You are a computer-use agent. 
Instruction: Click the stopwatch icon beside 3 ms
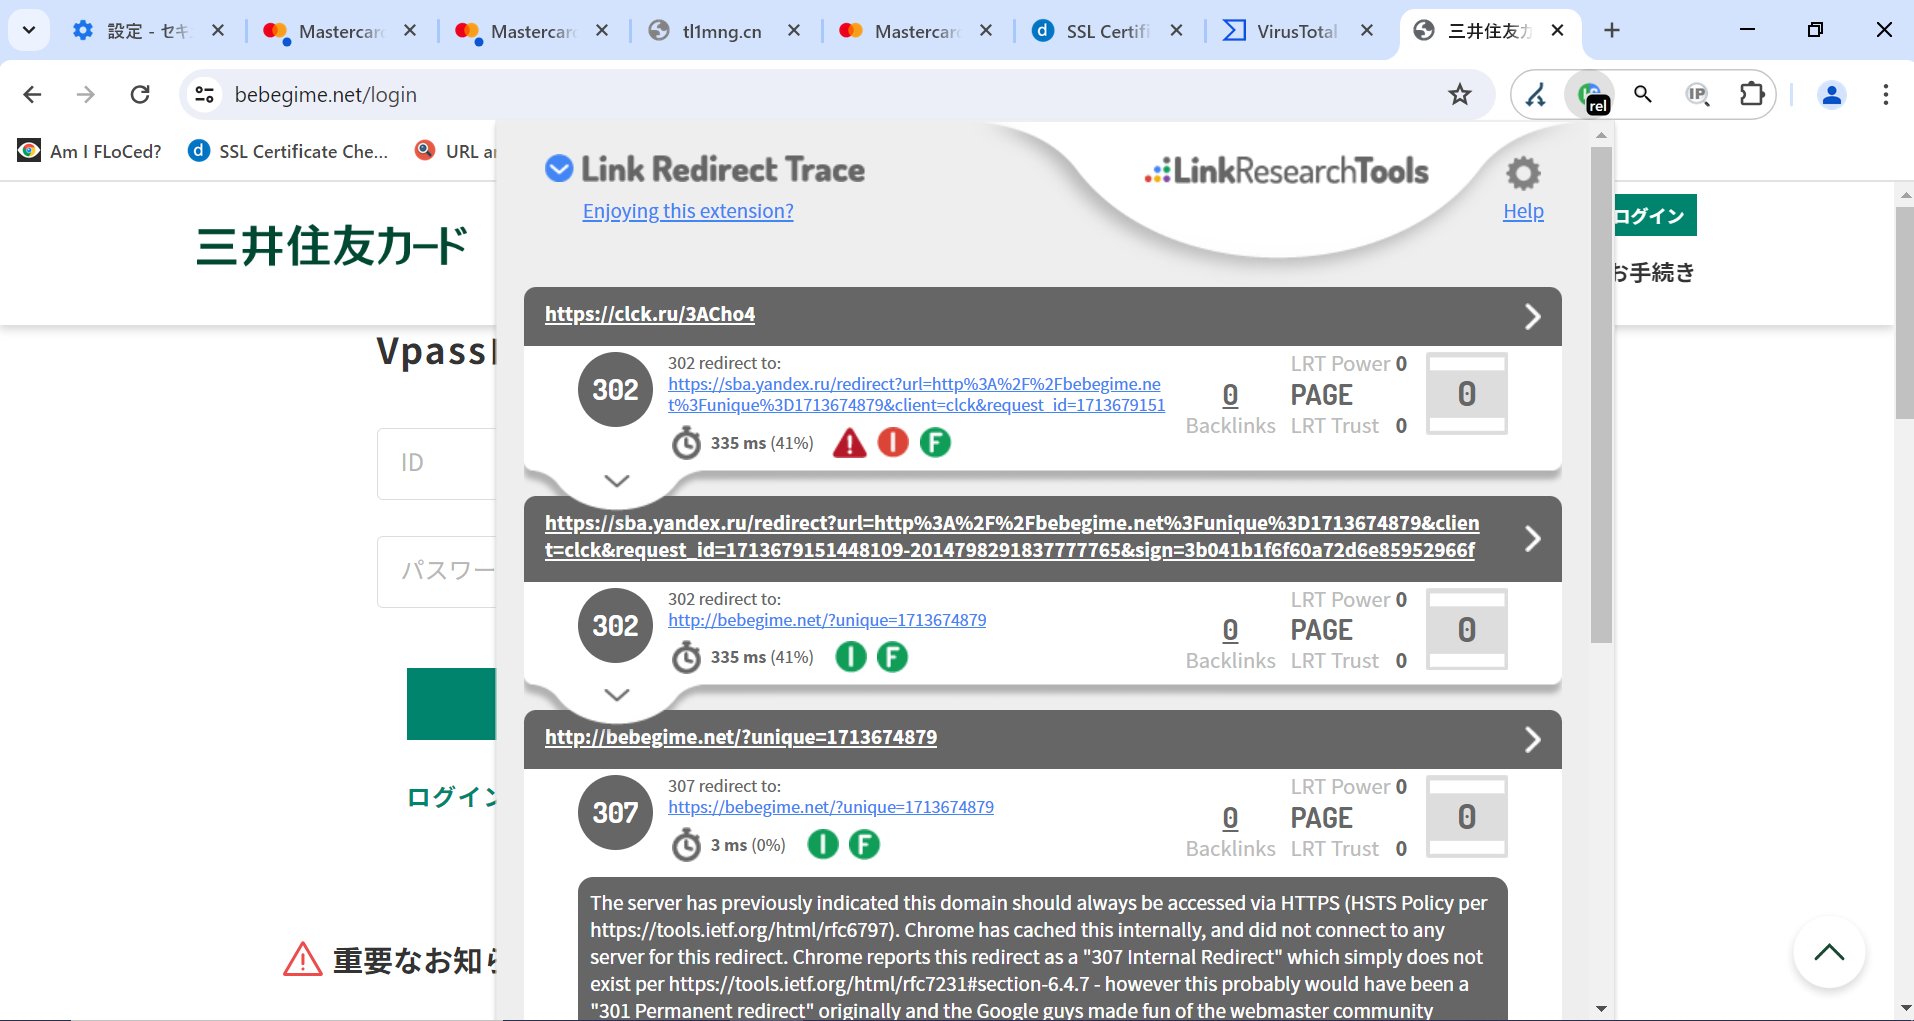(686, 845)
